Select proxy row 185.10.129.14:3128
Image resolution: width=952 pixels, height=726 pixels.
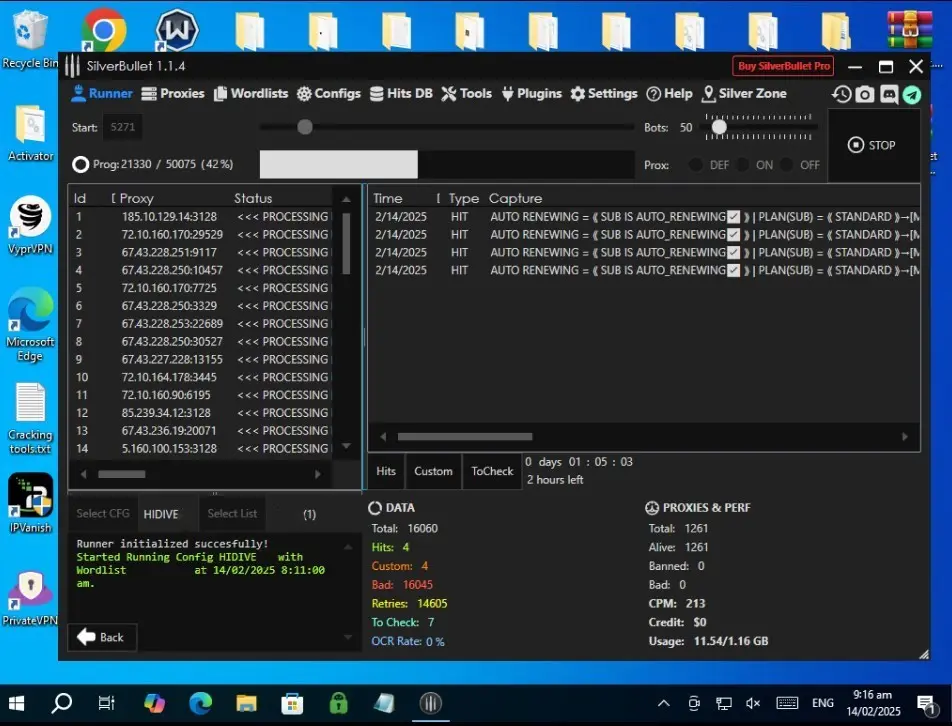202,217
